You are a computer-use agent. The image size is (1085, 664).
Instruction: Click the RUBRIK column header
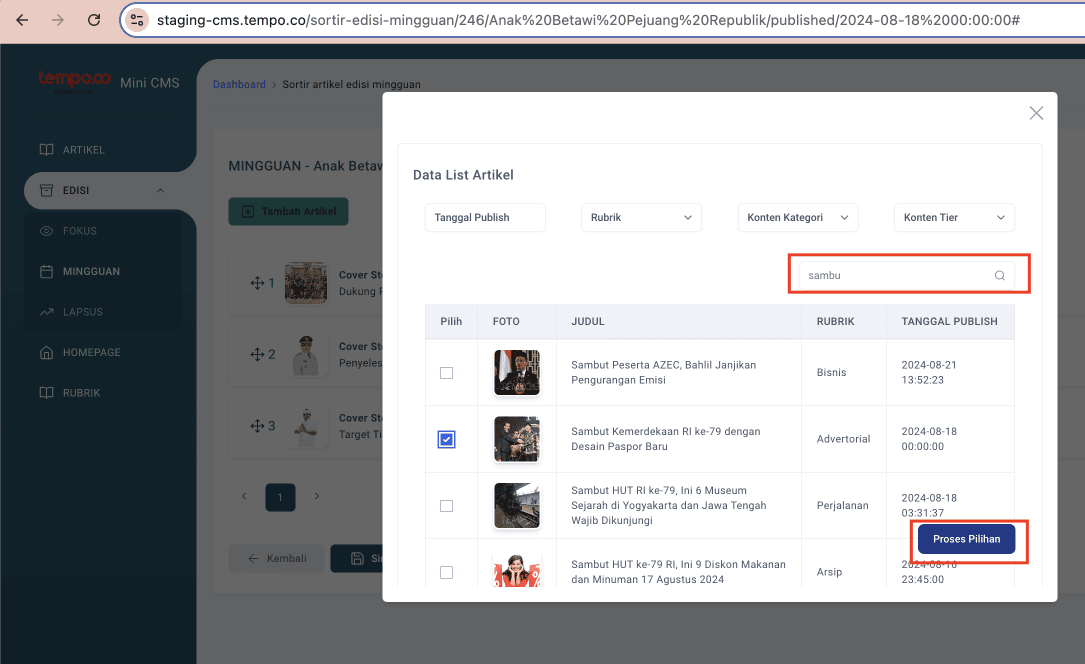pyautogui.click(x=835, y=322)
